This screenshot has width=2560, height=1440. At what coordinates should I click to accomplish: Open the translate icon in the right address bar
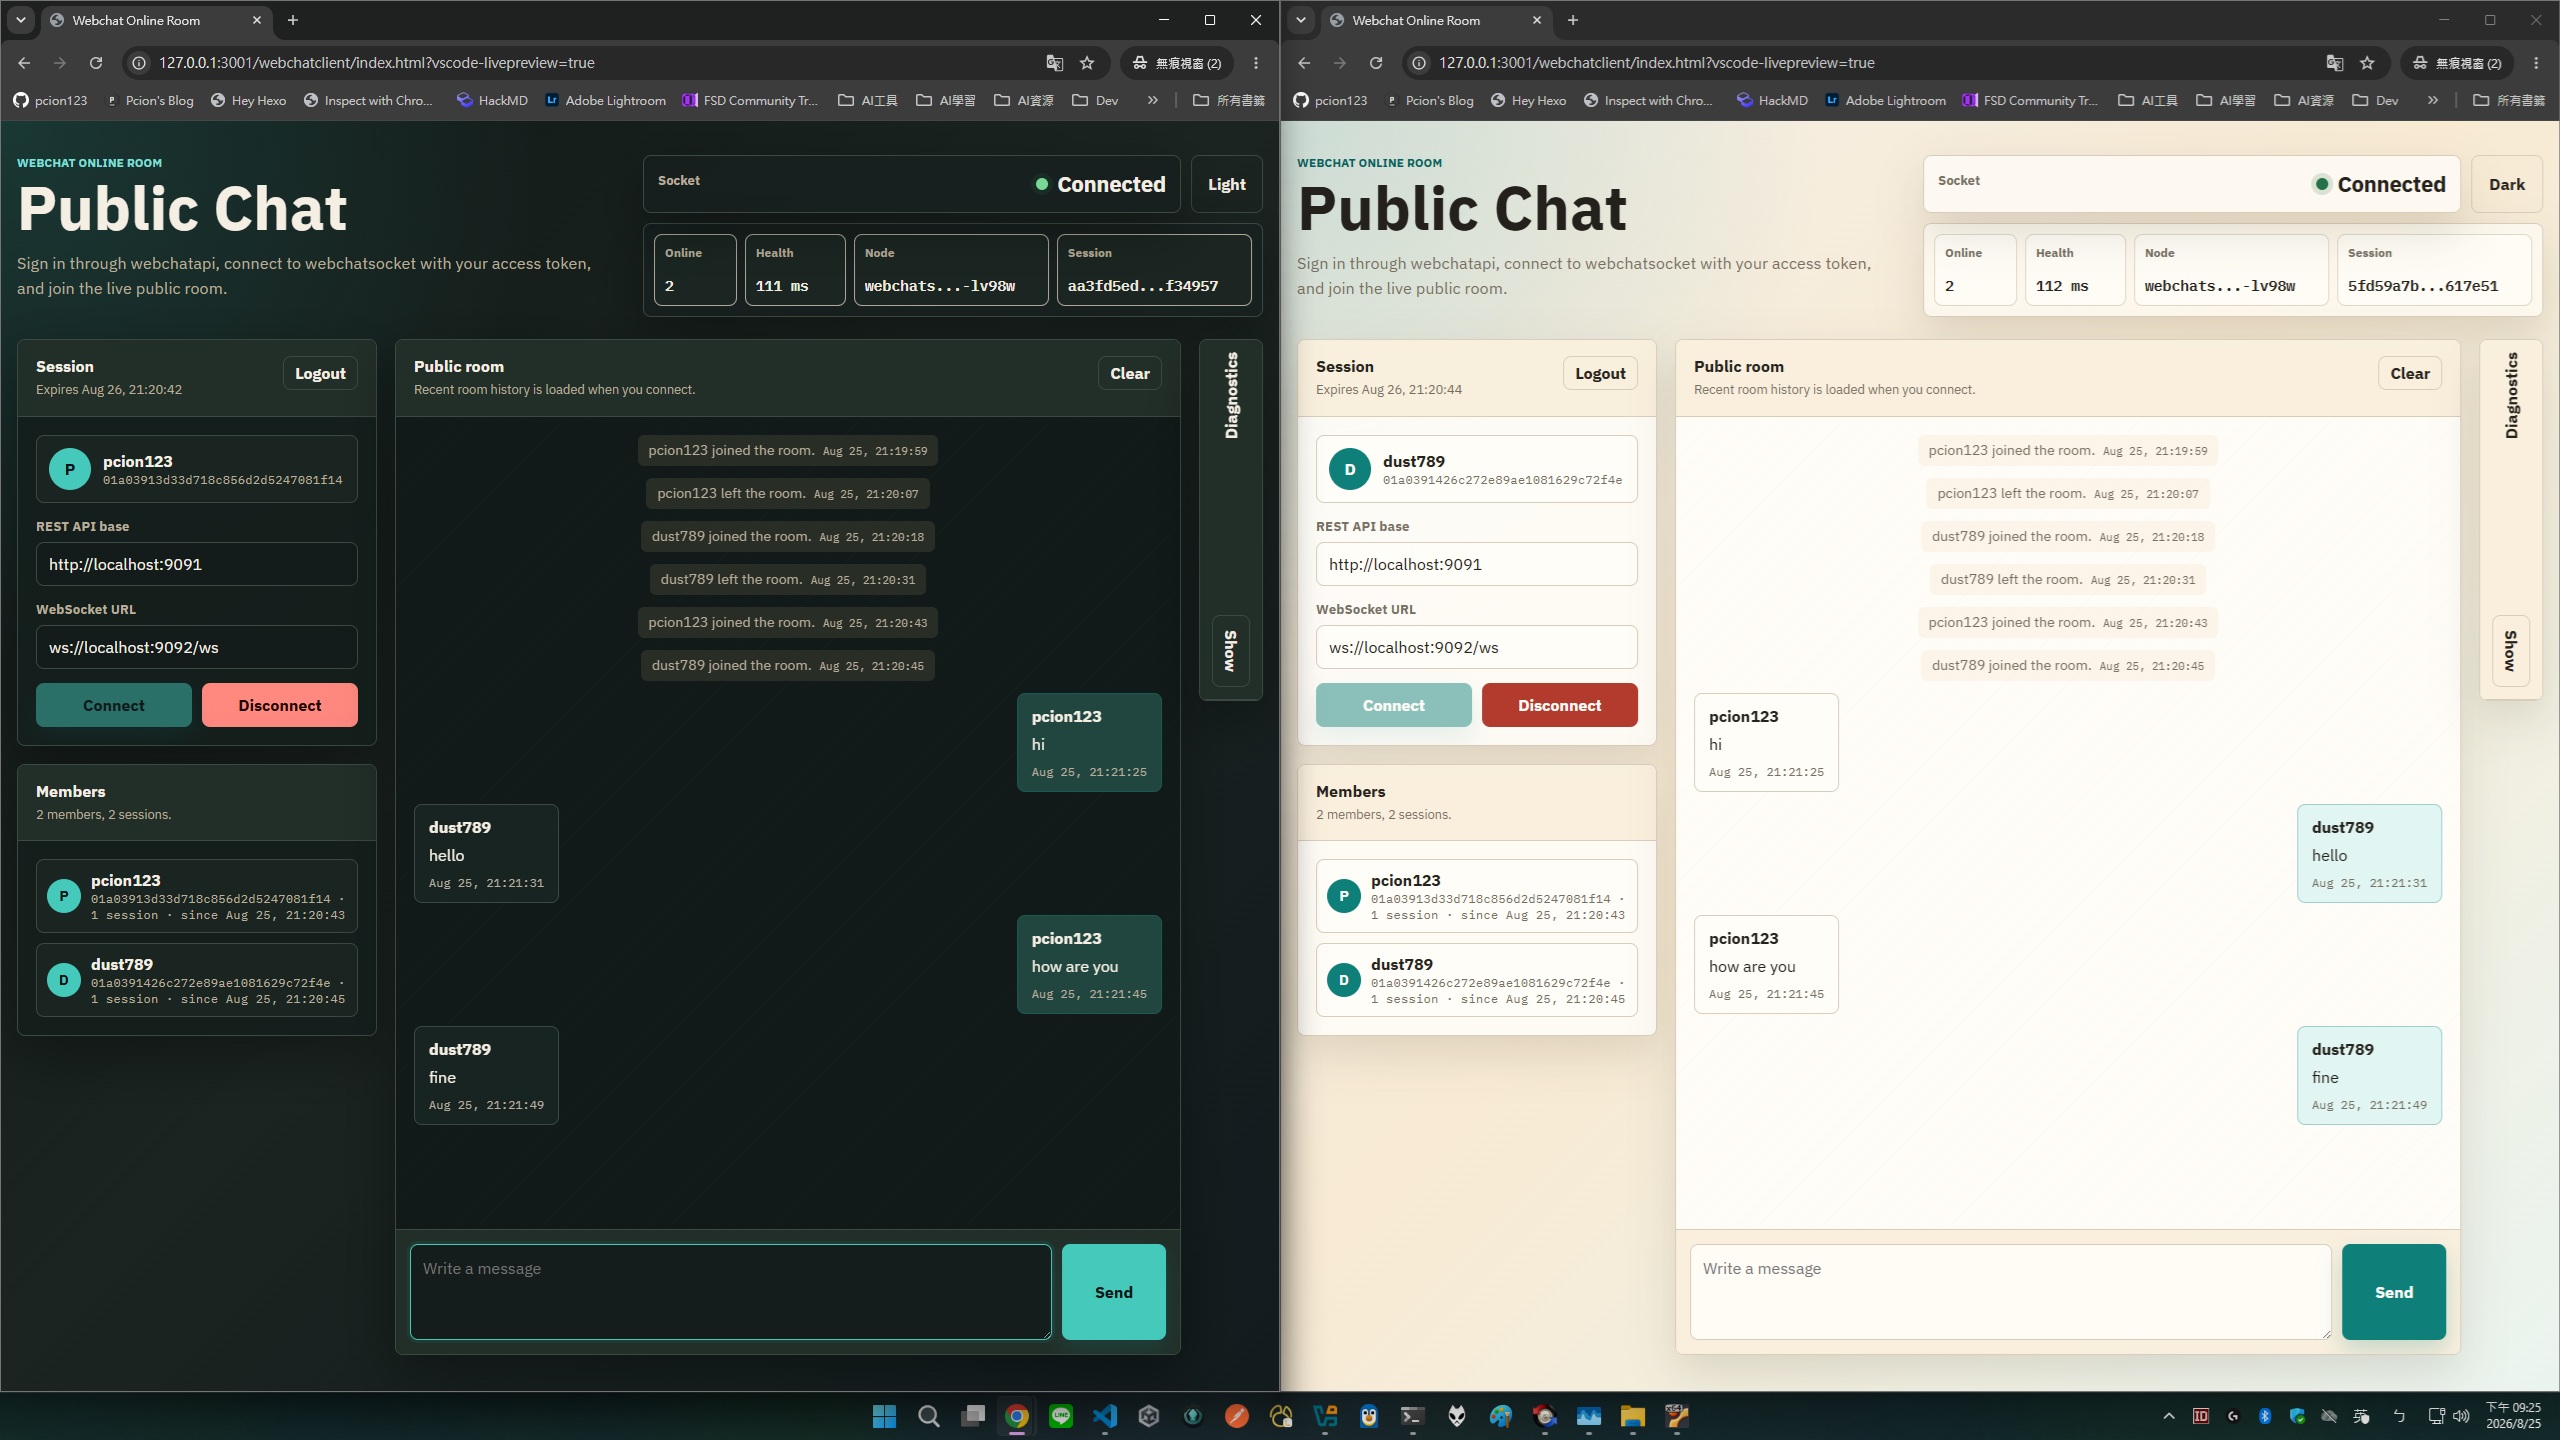click(2335, 63)
